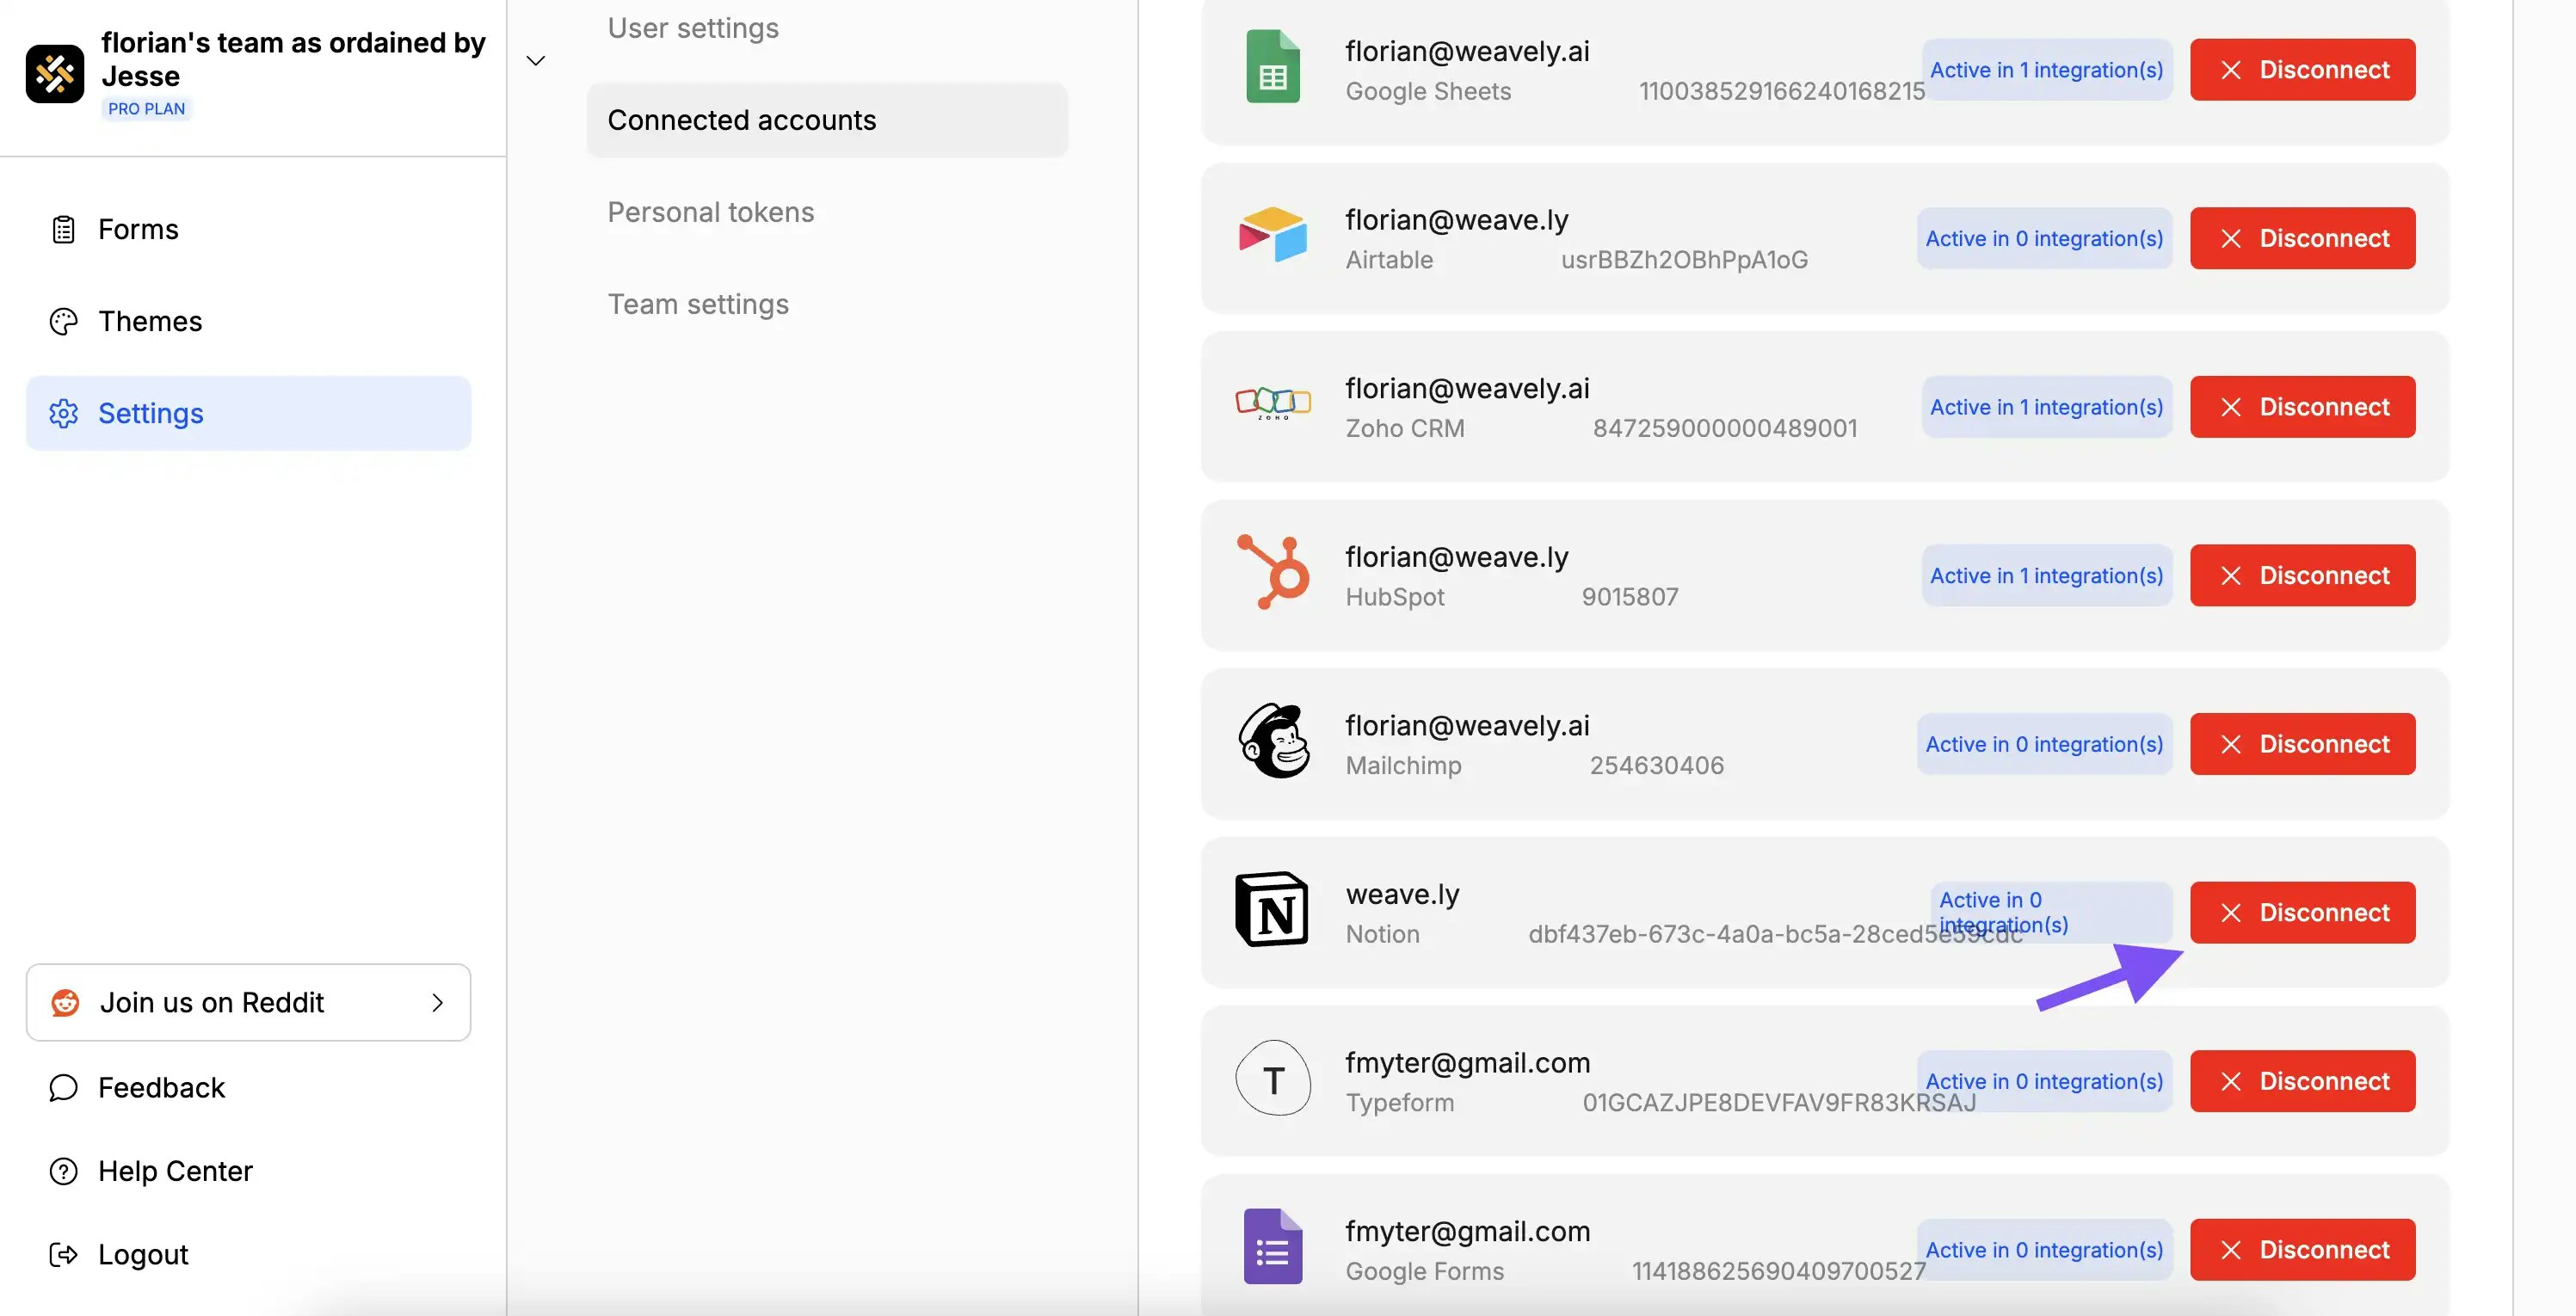Click the Google Forms icon

point(1273,1246)
